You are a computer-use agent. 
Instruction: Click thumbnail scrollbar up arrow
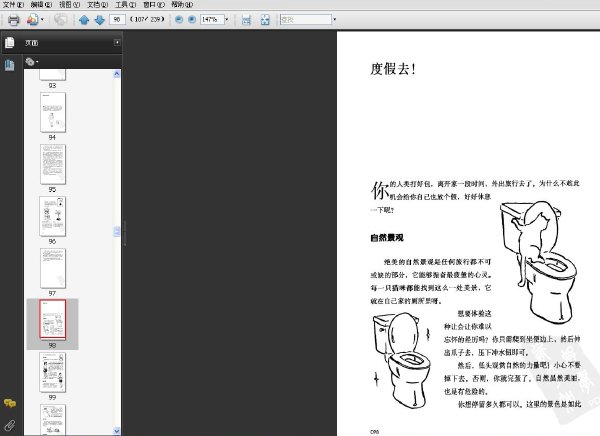[x=117, y=74]
